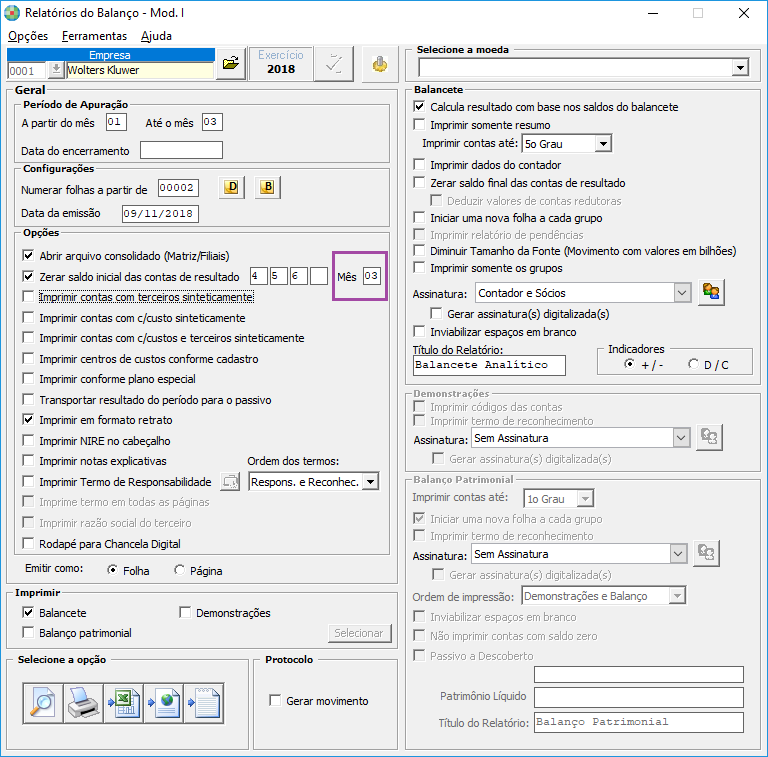The width and height of the screenshot is (768, 757).
Task: Enable Imprimir contas com terceiros sinteticamente
Action: tap(28, 297)
